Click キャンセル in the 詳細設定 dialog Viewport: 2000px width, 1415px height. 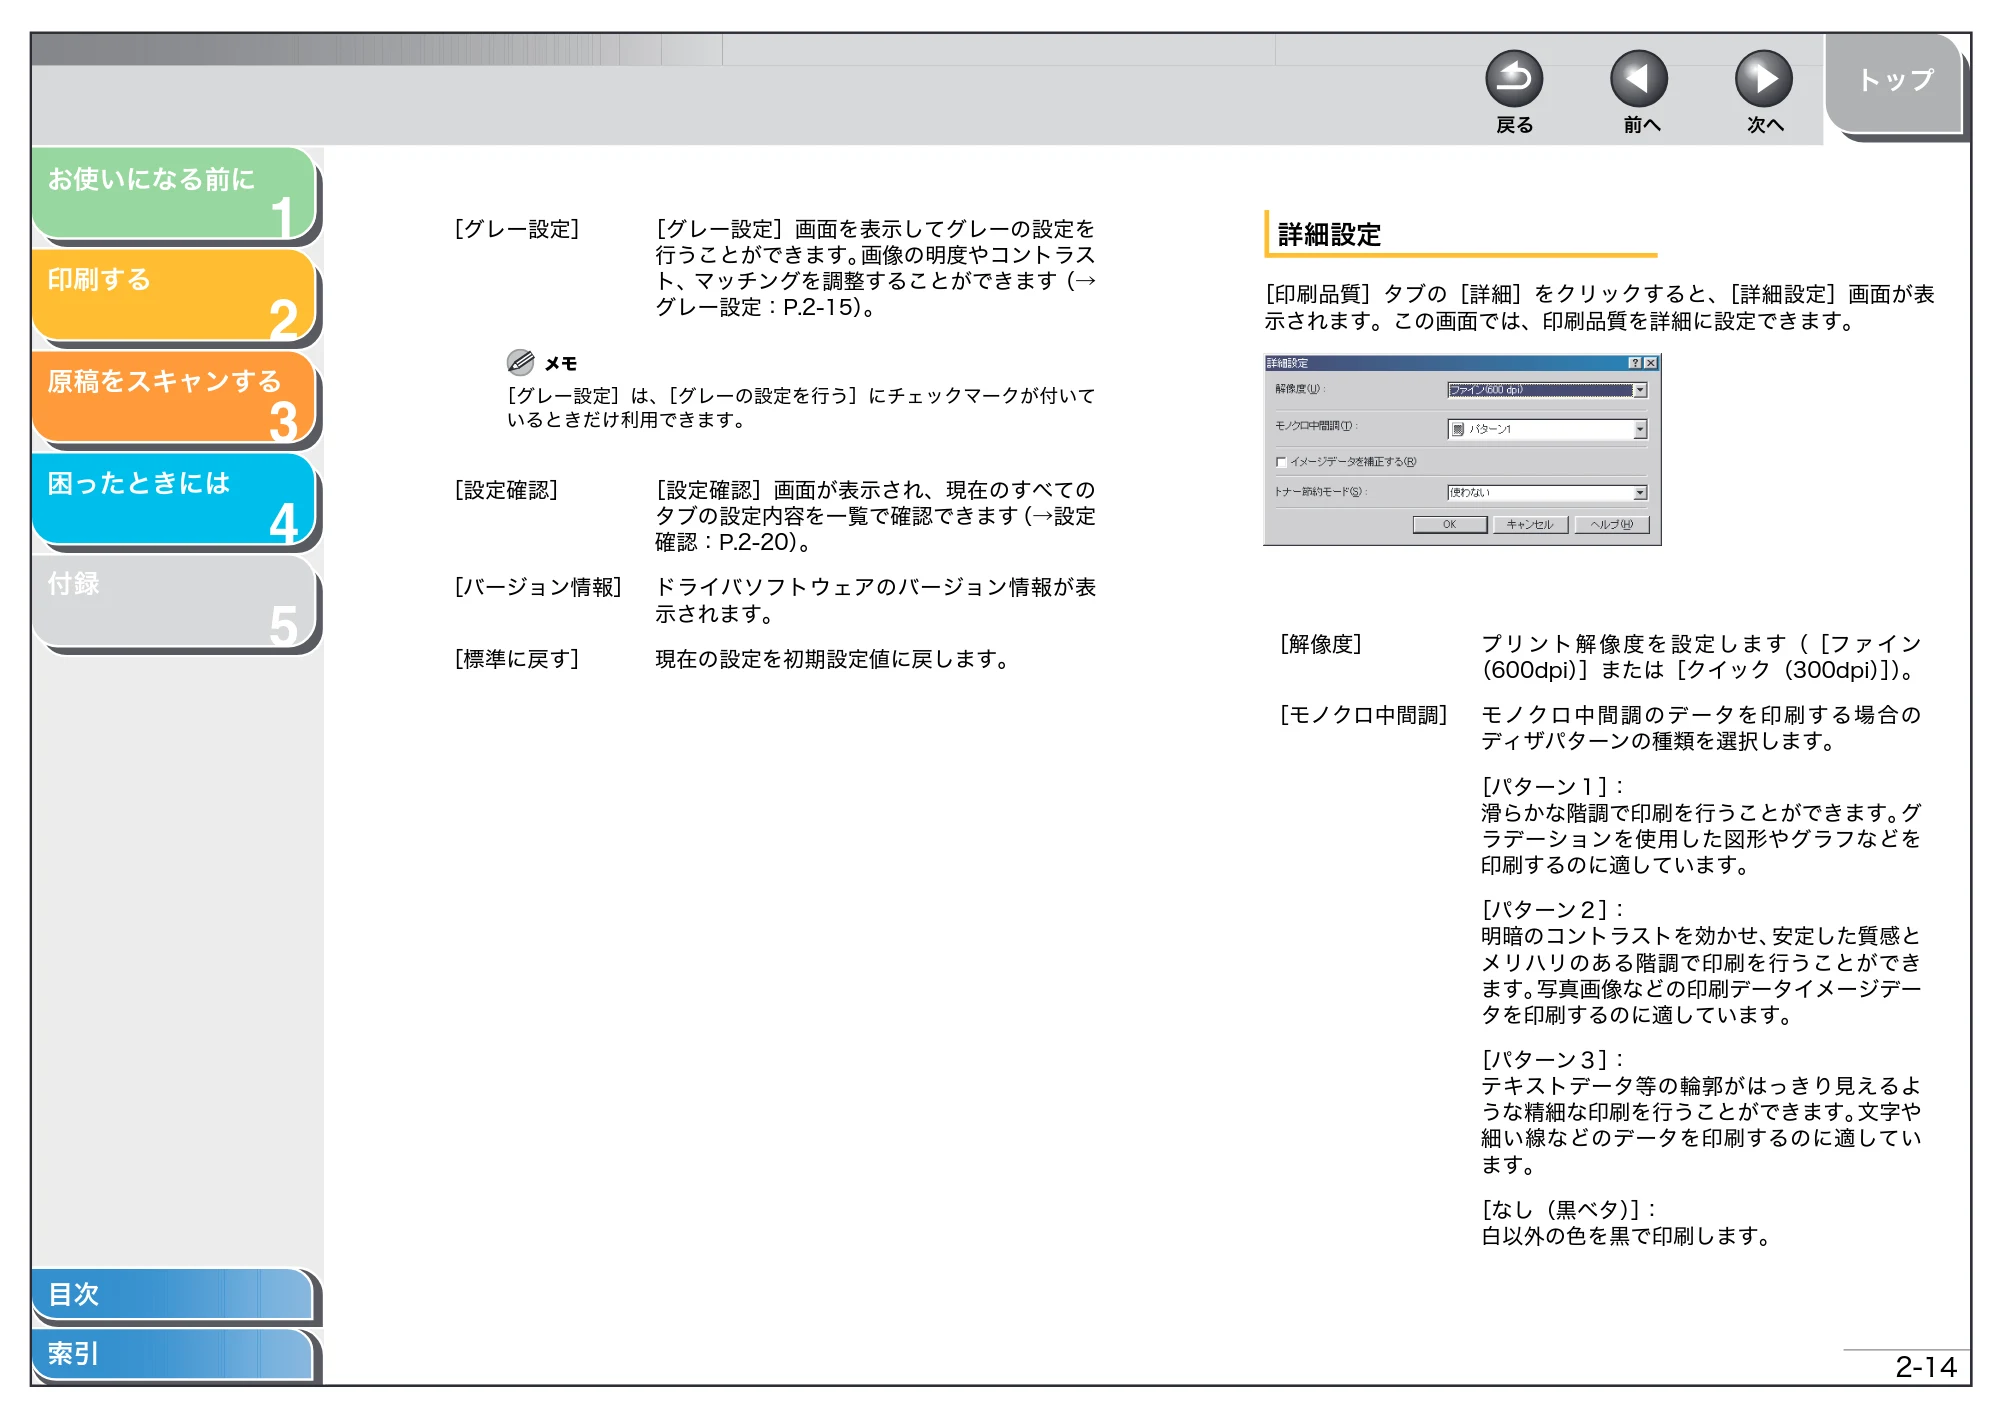[x=1530, y=524]
